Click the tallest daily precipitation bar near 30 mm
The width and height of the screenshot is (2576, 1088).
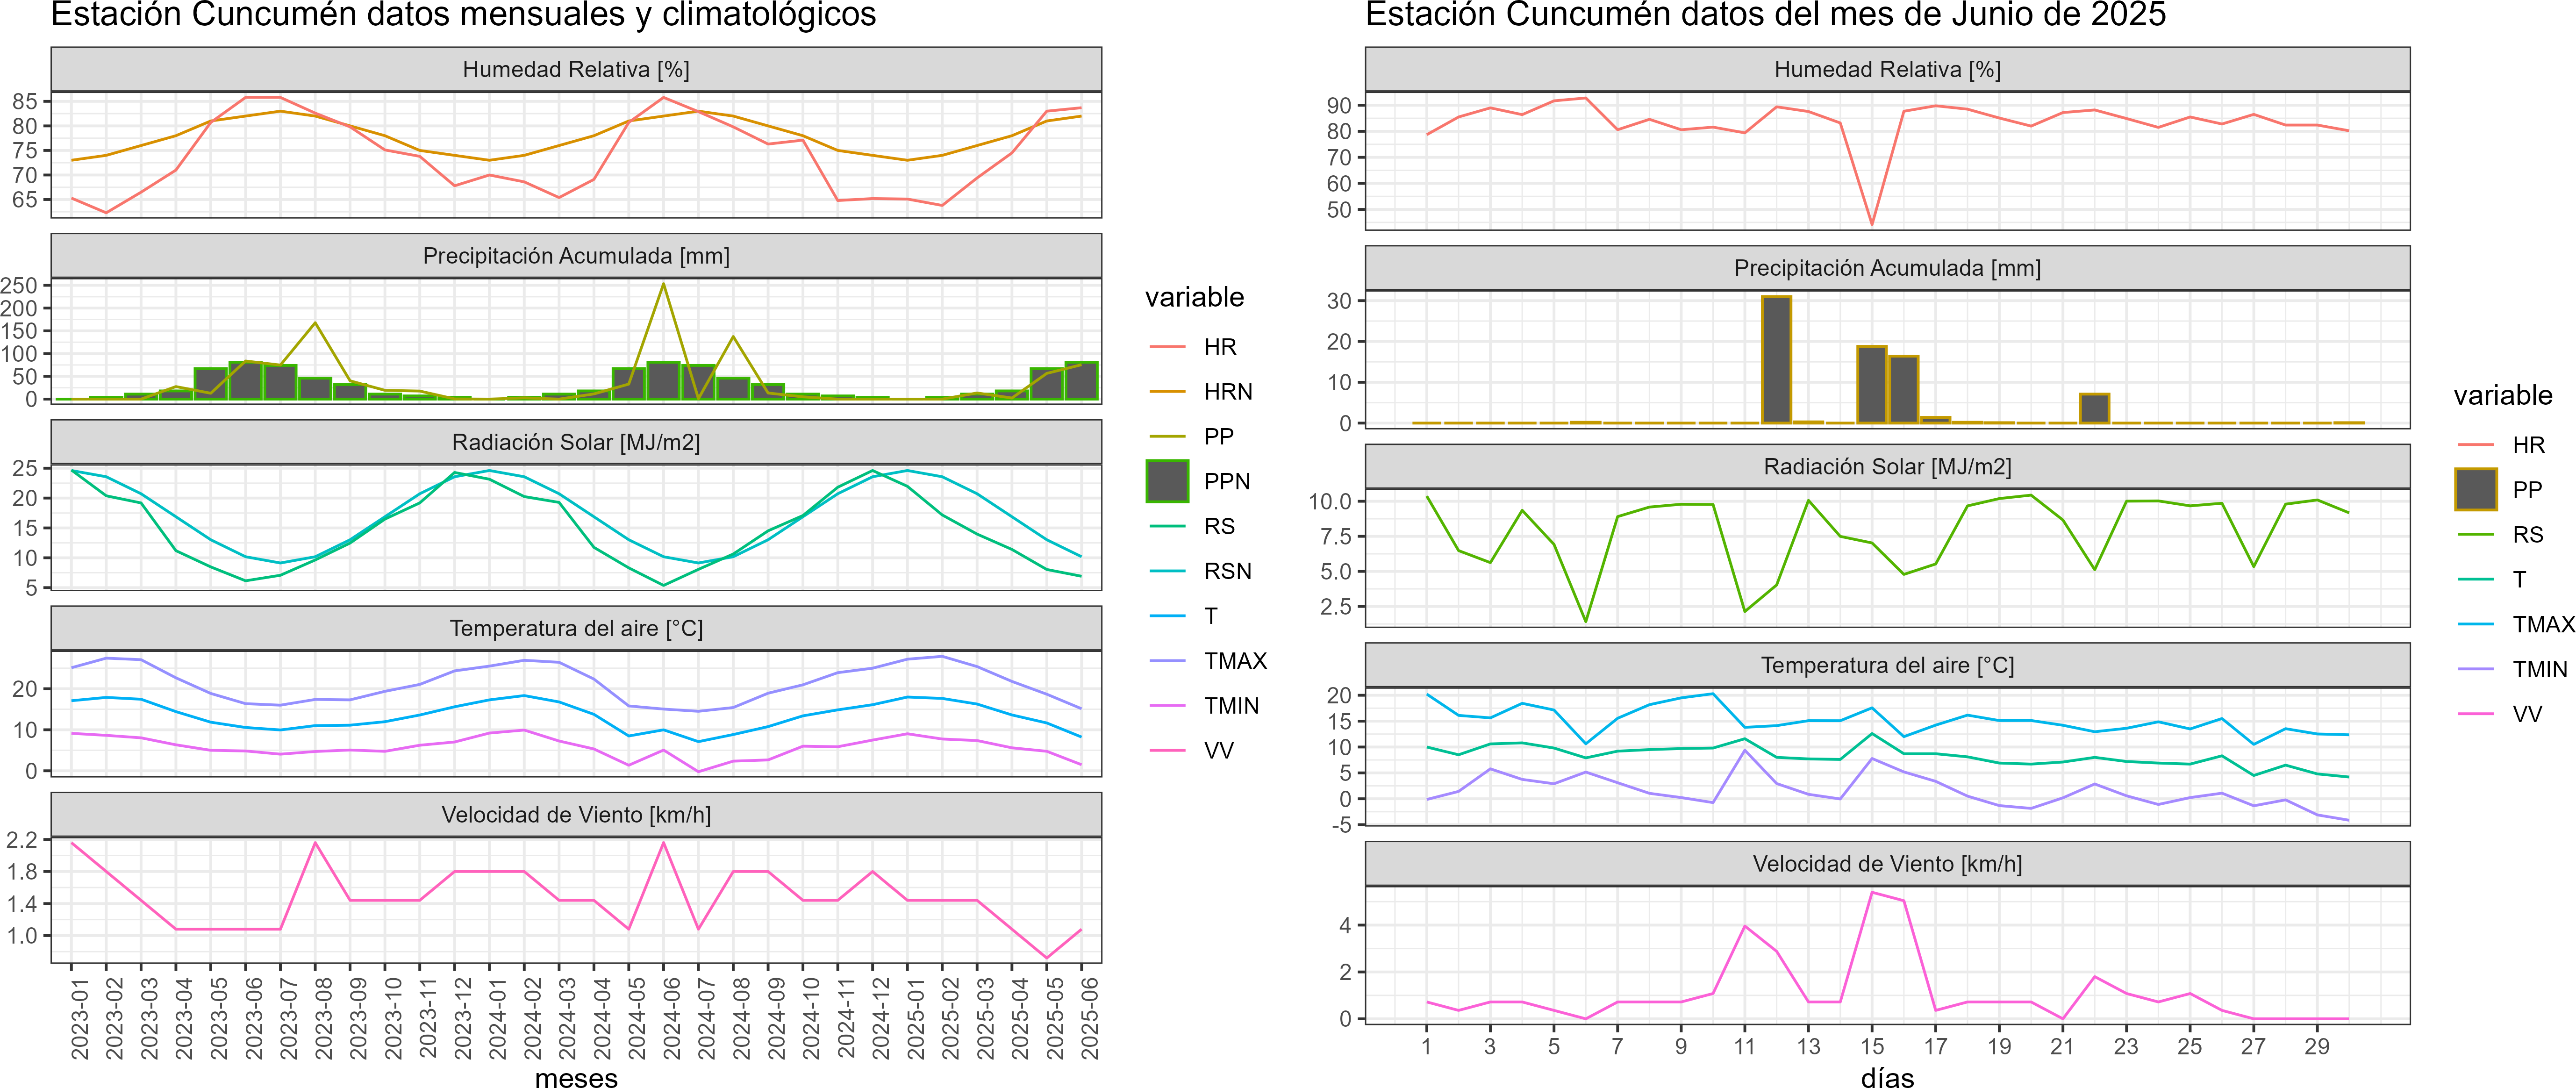[1776, 359]
